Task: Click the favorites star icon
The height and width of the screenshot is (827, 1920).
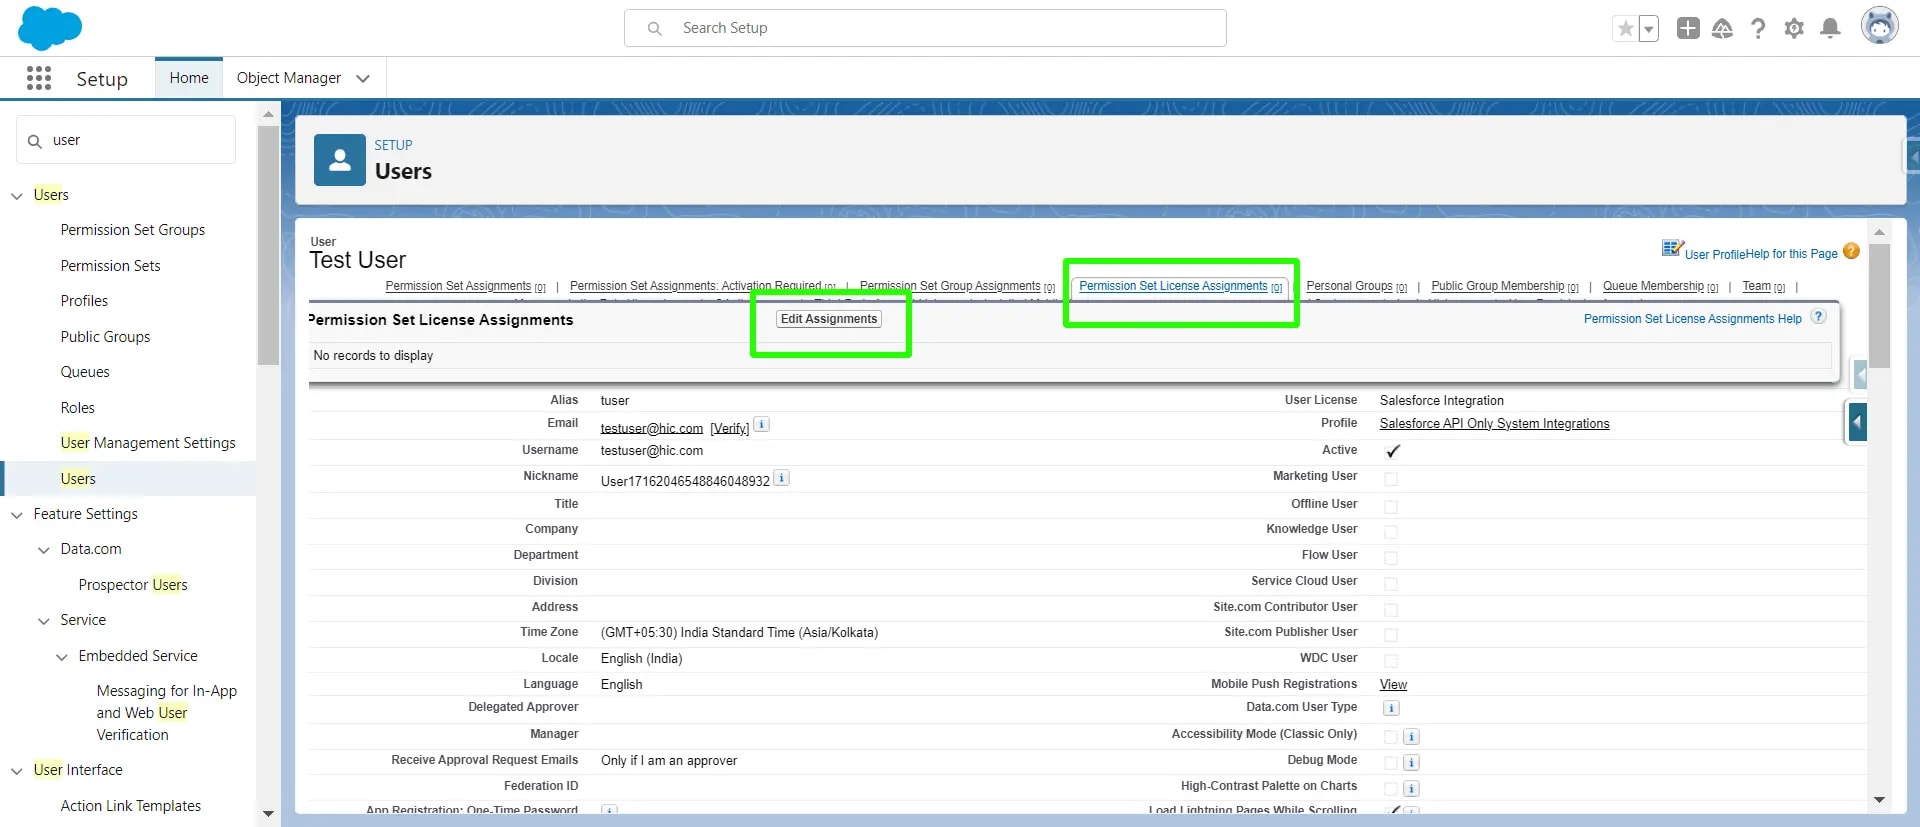Action: 1626,29
